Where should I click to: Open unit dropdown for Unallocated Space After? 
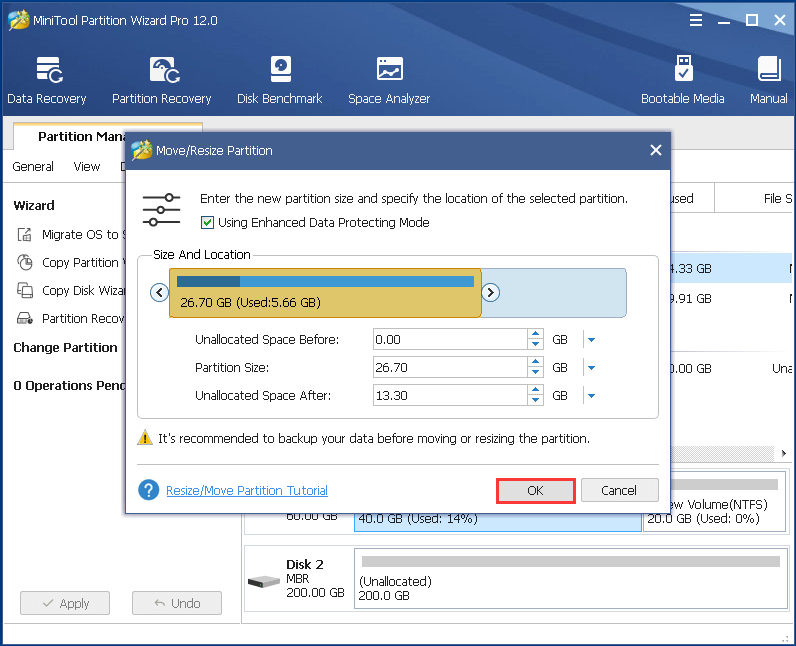coord(591,395)
